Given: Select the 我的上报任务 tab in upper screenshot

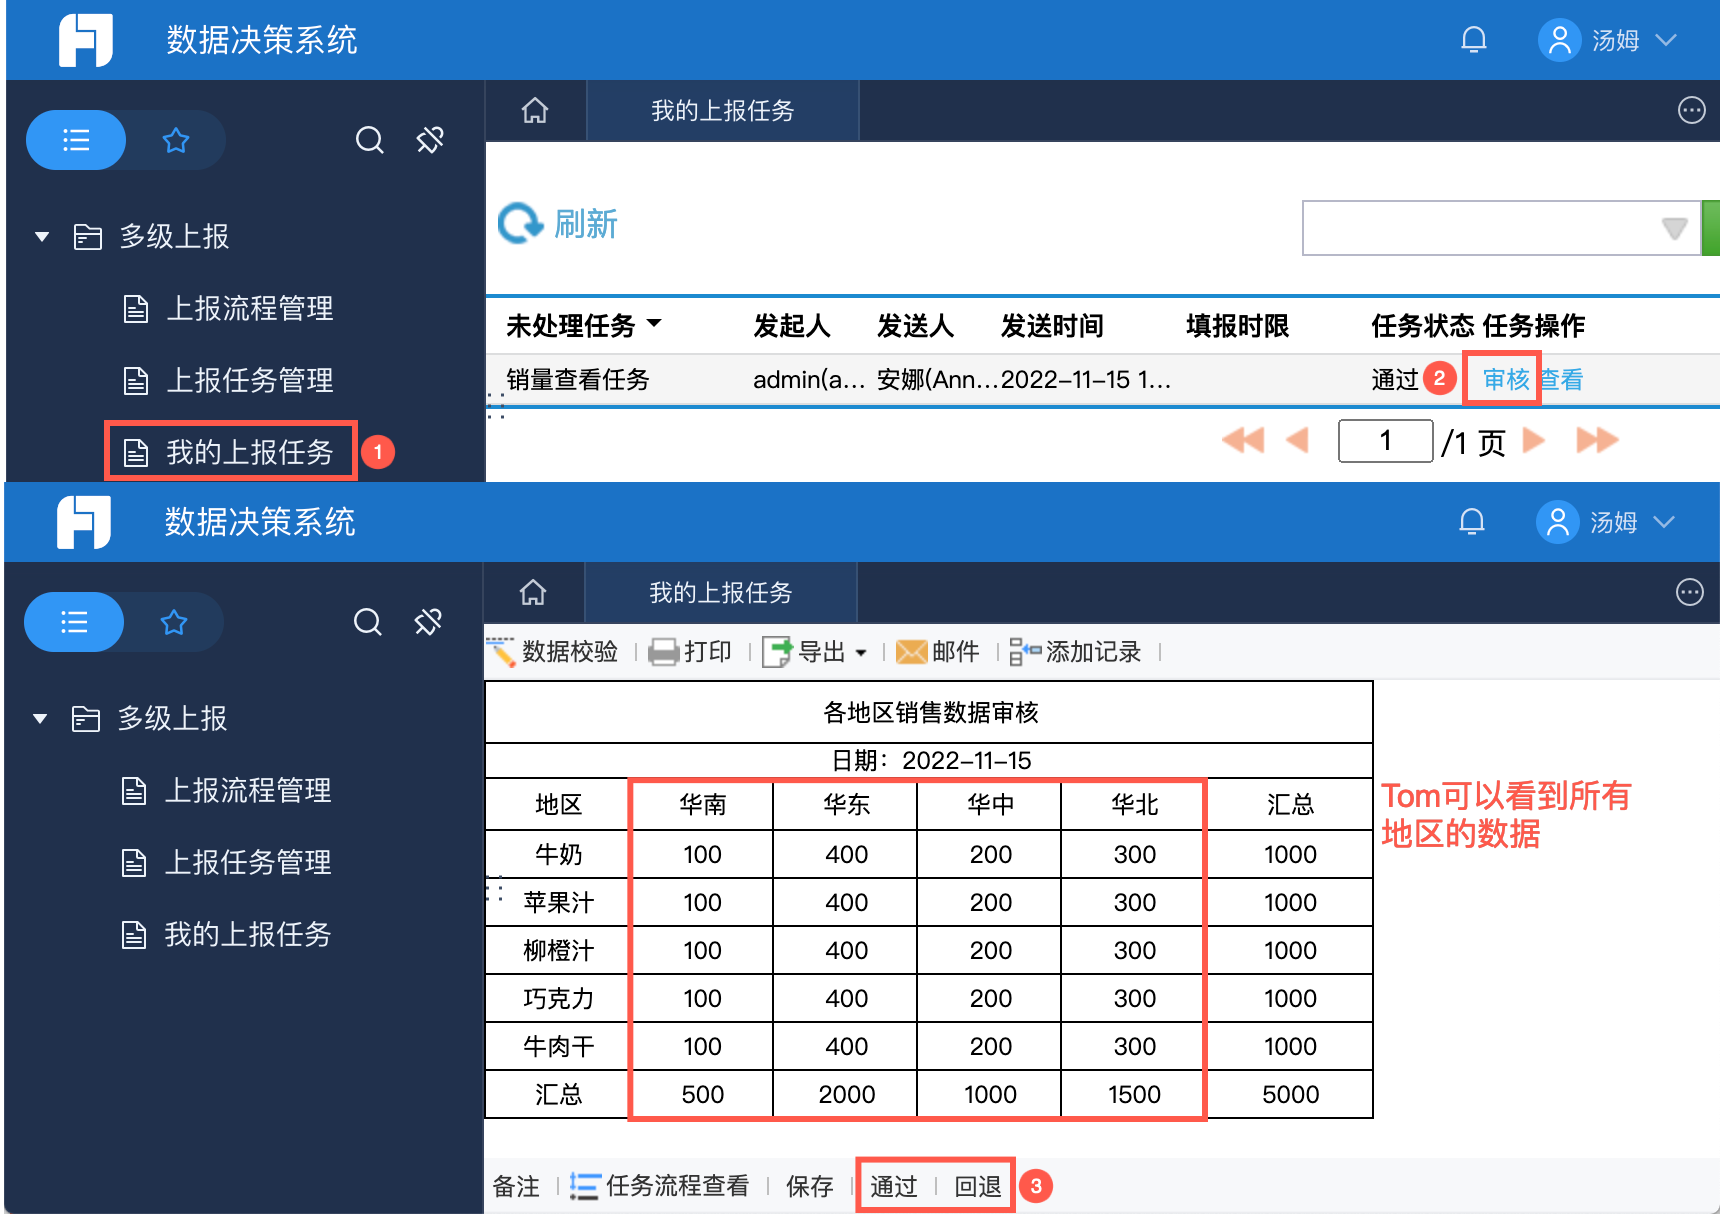Looking at the screenshot, I should tap(722, 110).
